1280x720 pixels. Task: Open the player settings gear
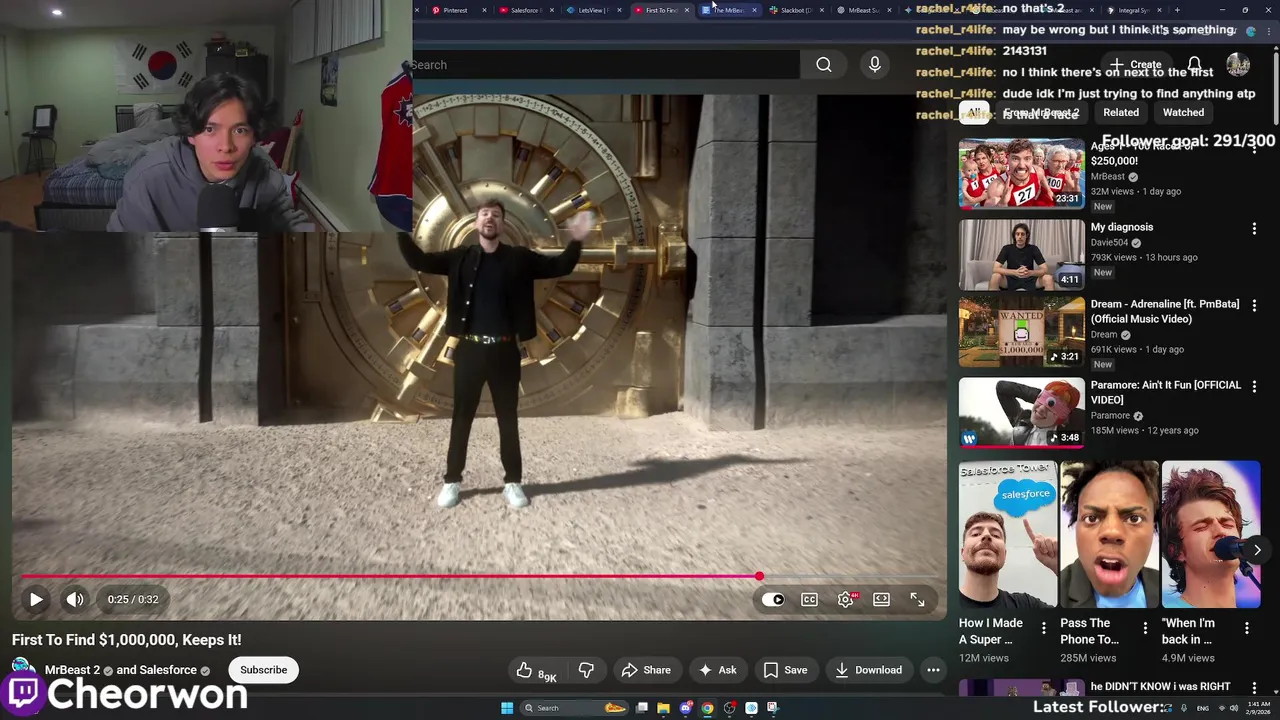(x=846, y=599)
